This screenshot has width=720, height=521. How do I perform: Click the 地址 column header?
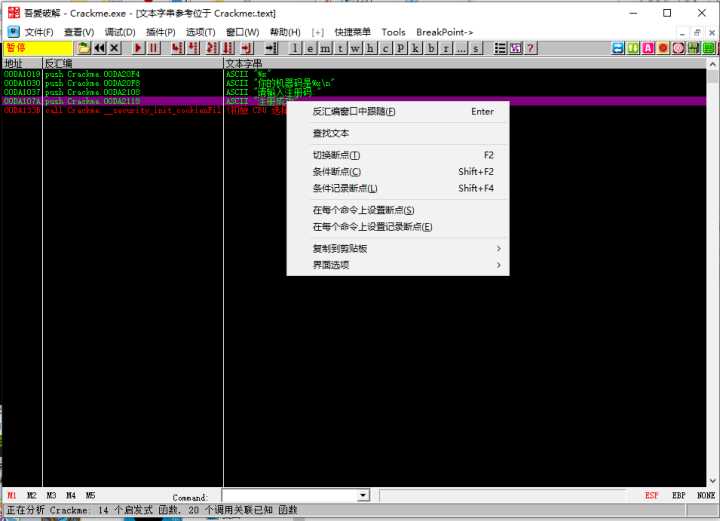click(22, 63)
